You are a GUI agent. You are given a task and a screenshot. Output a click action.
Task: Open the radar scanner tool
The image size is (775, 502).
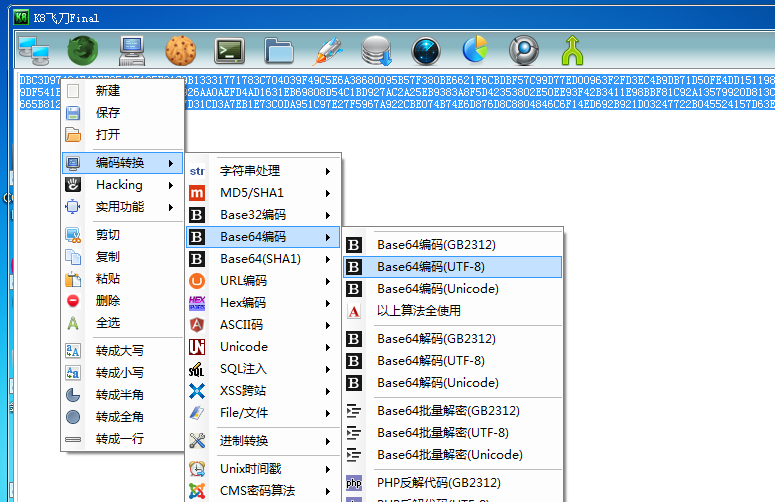click(x=426, y=48)
